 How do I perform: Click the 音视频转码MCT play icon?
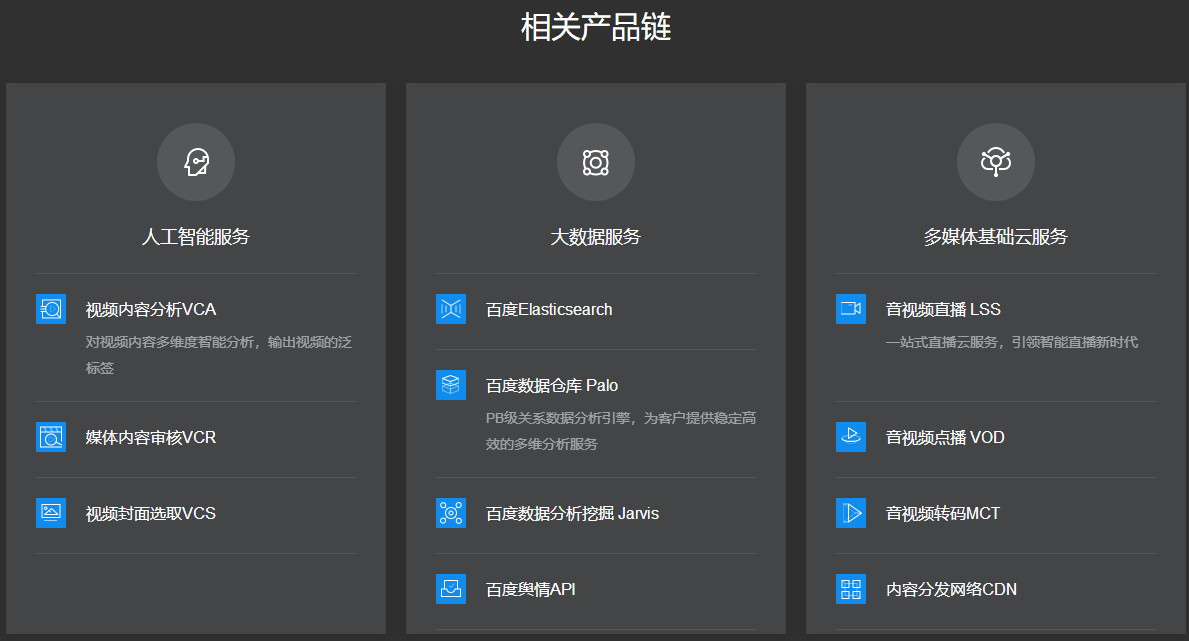[x=851, y=513]
